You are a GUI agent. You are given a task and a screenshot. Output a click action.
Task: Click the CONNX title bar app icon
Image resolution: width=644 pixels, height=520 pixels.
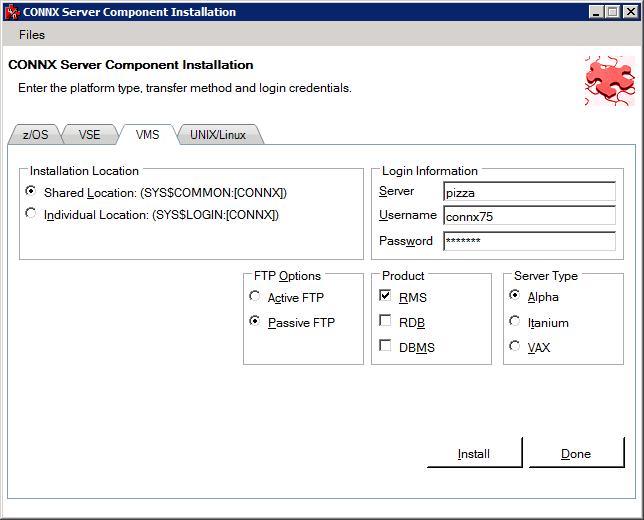(x=12, y=12)
